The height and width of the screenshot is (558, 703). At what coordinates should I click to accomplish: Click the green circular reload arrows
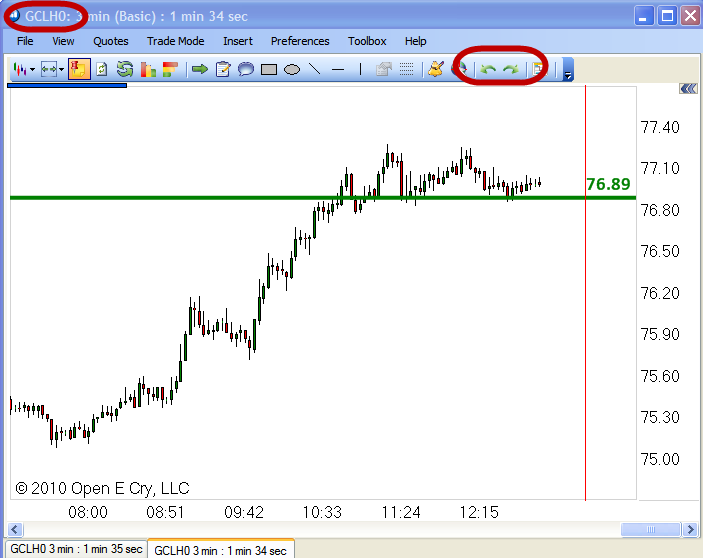(x=125, y=69)
